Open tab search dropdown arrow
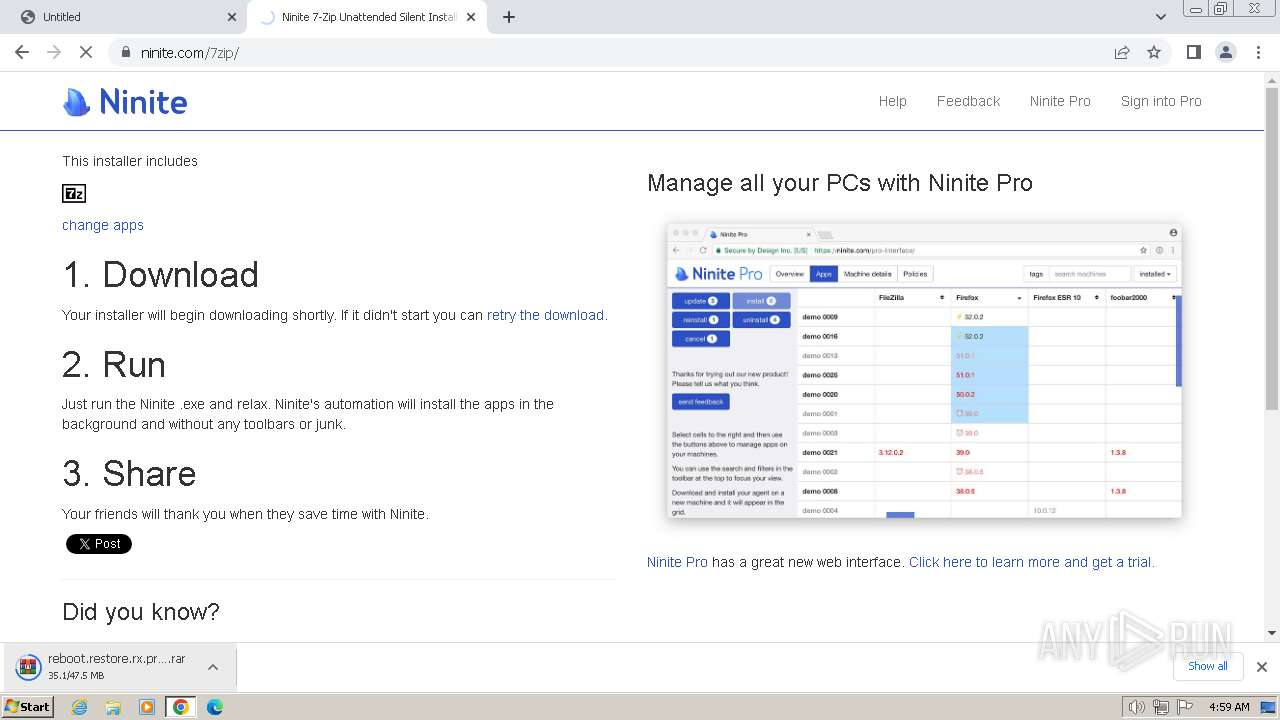This screenshot has width=1280, height=720. (1161, 17)
